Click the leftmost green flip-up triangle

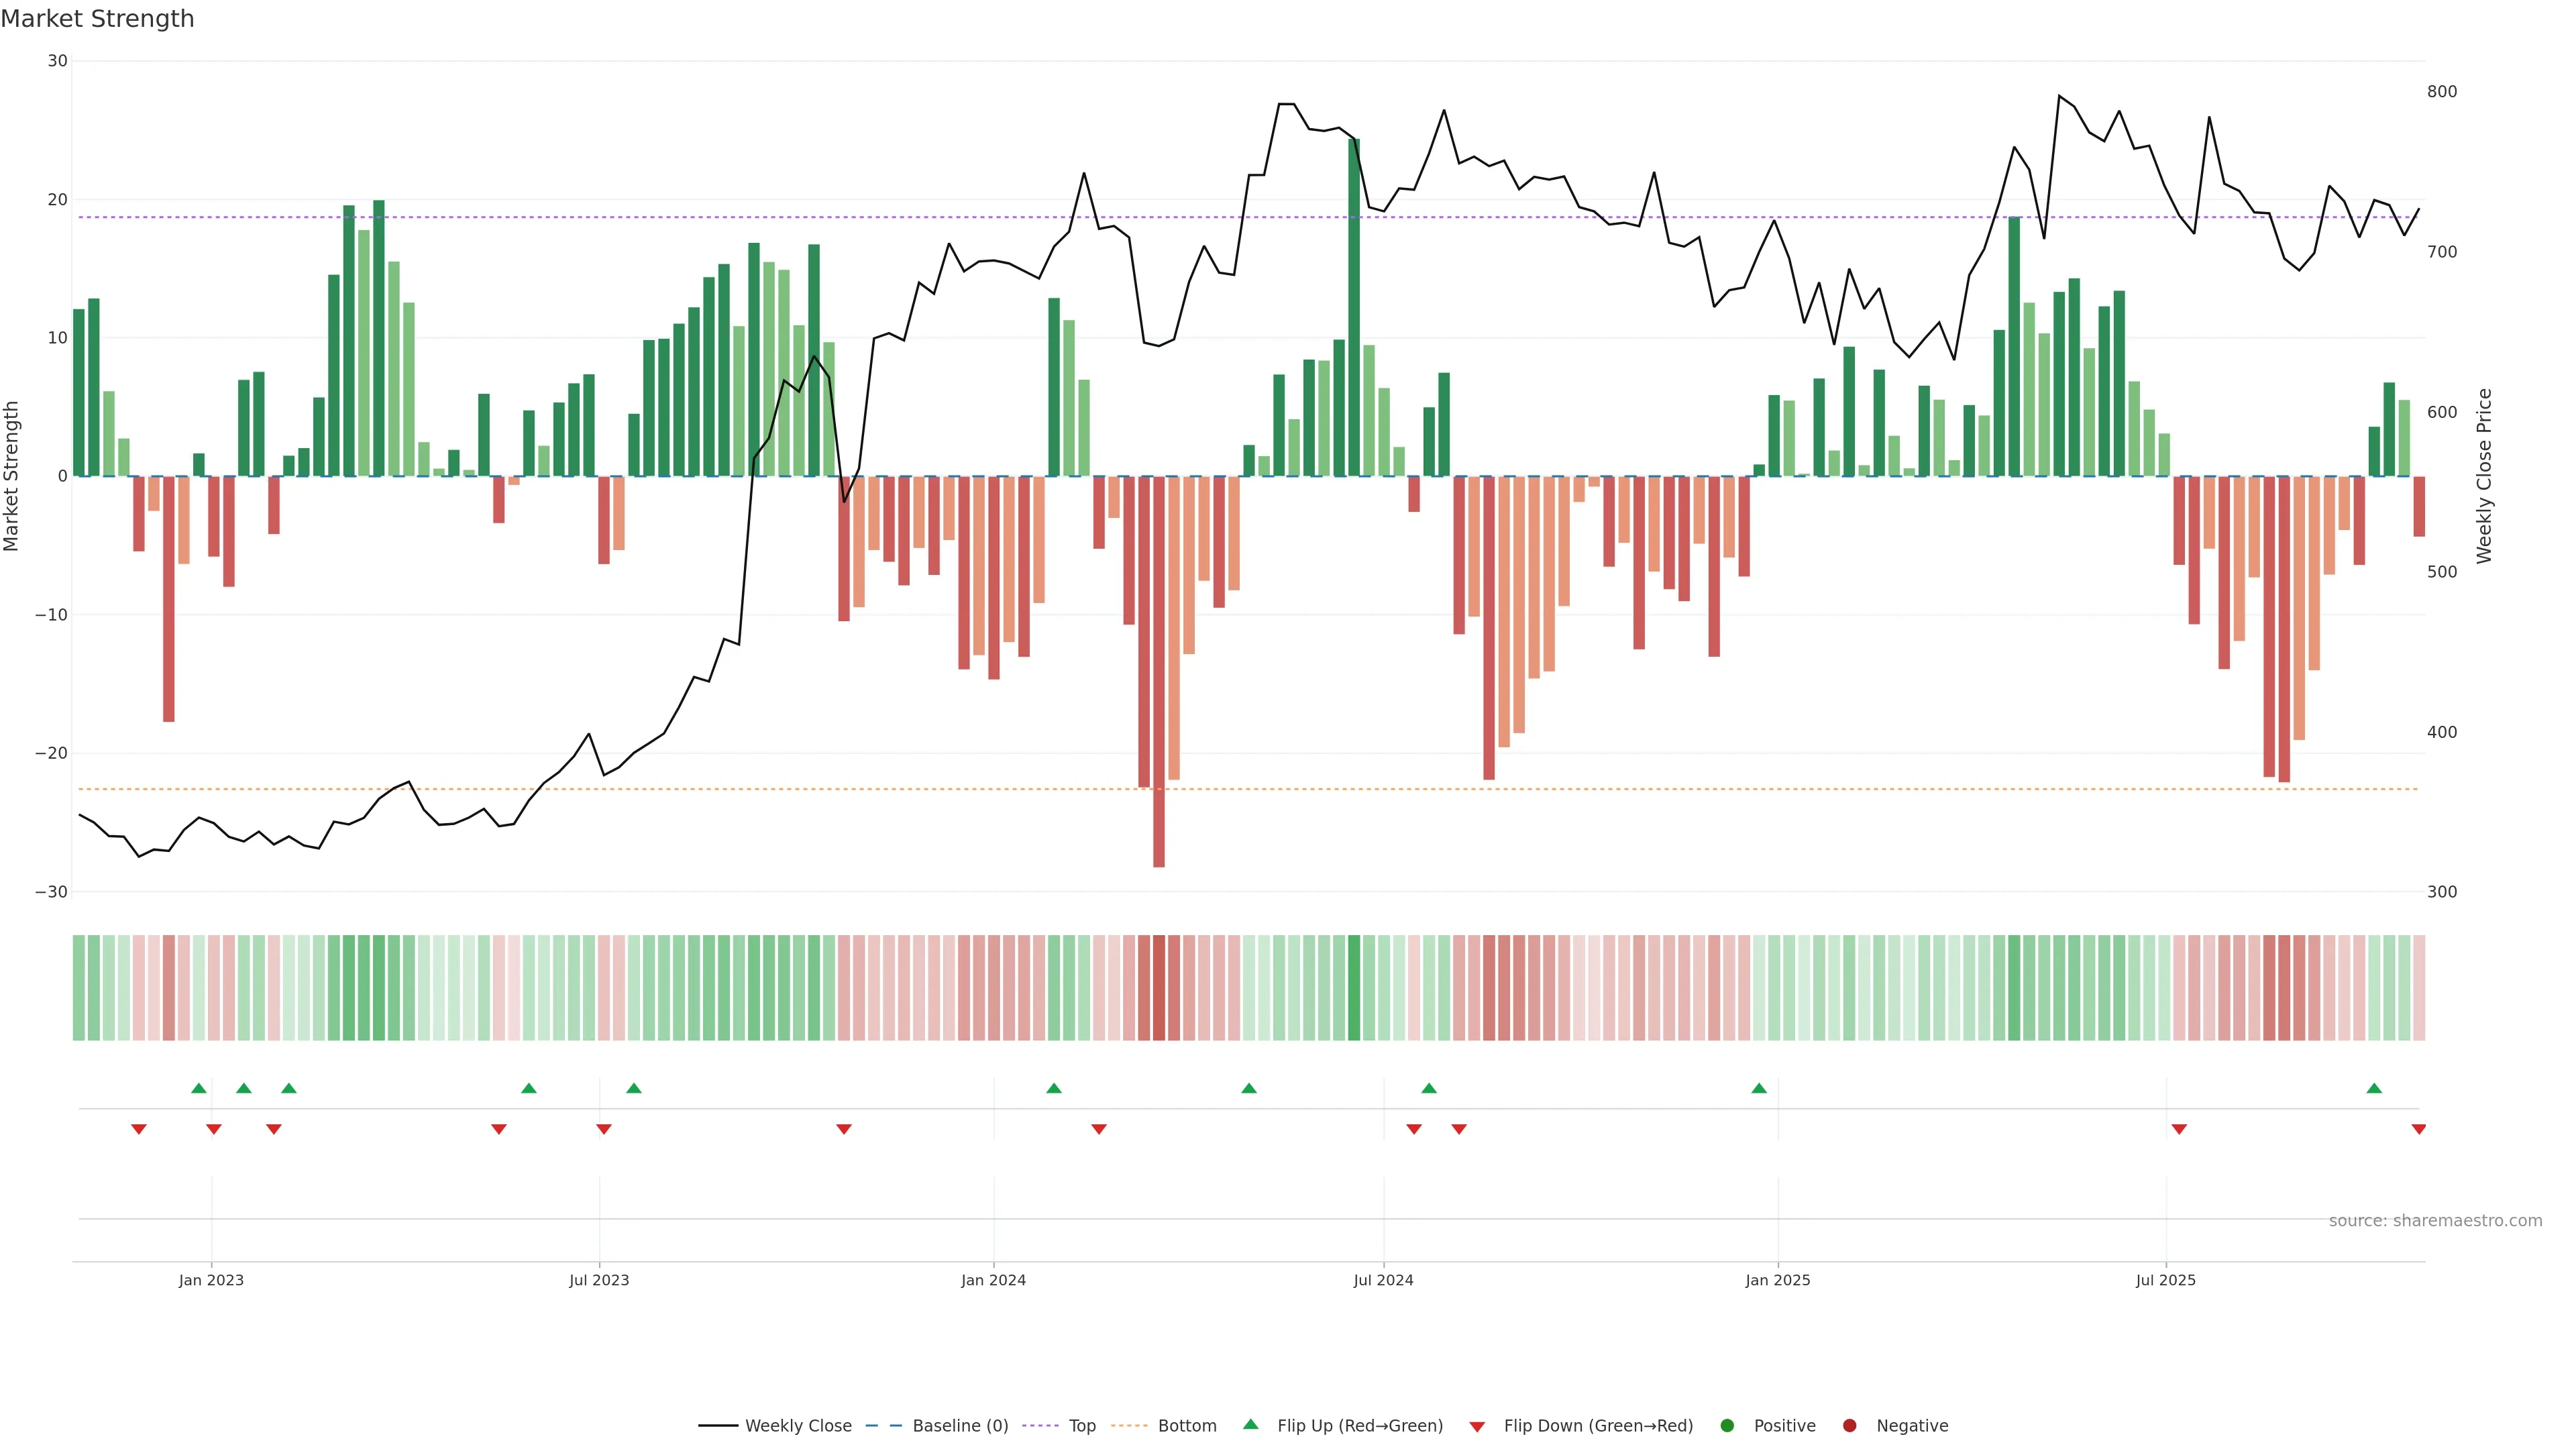pos(199,1088)
